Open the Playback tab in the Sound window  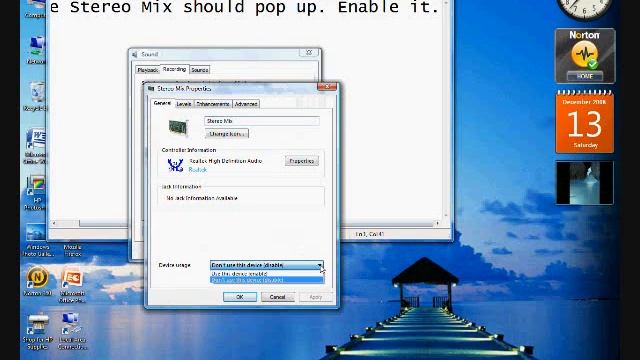click(147, 70)
